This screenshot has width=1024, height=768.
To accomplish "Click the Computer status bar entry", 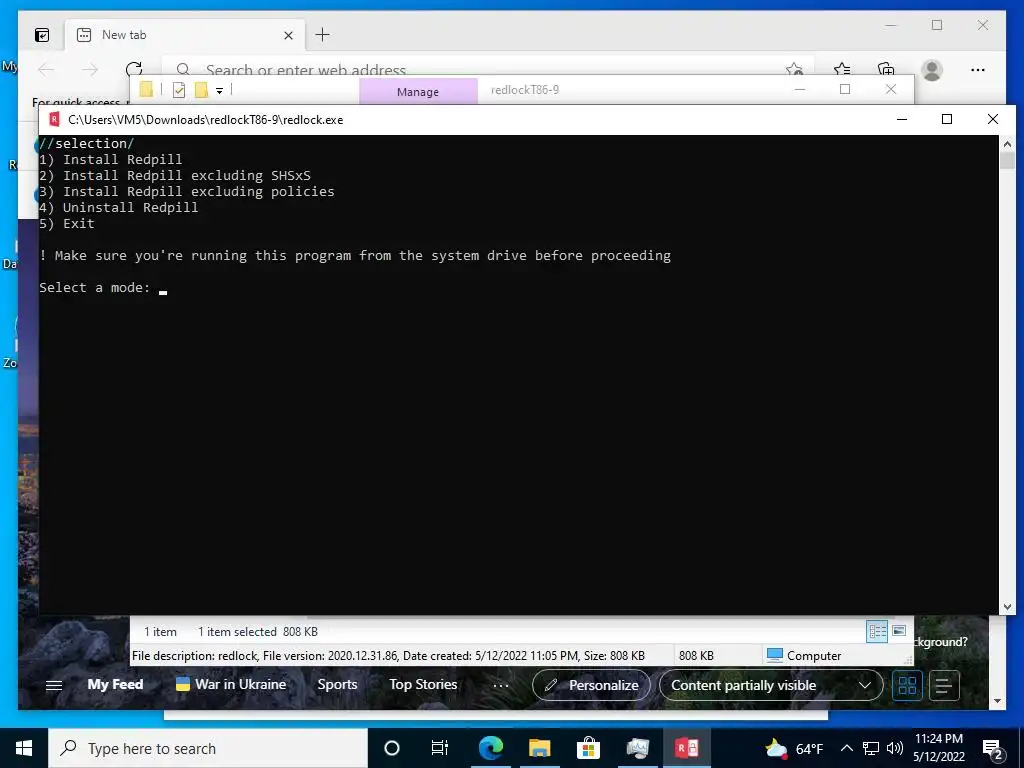I will 804,655.
